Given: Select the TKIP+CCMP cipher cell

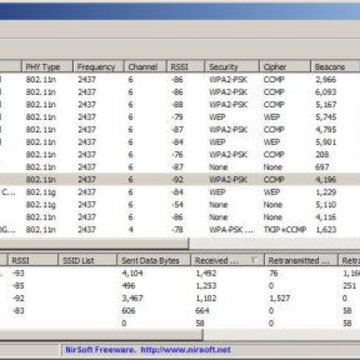Looking at the screenshot, I should point(285,230).
